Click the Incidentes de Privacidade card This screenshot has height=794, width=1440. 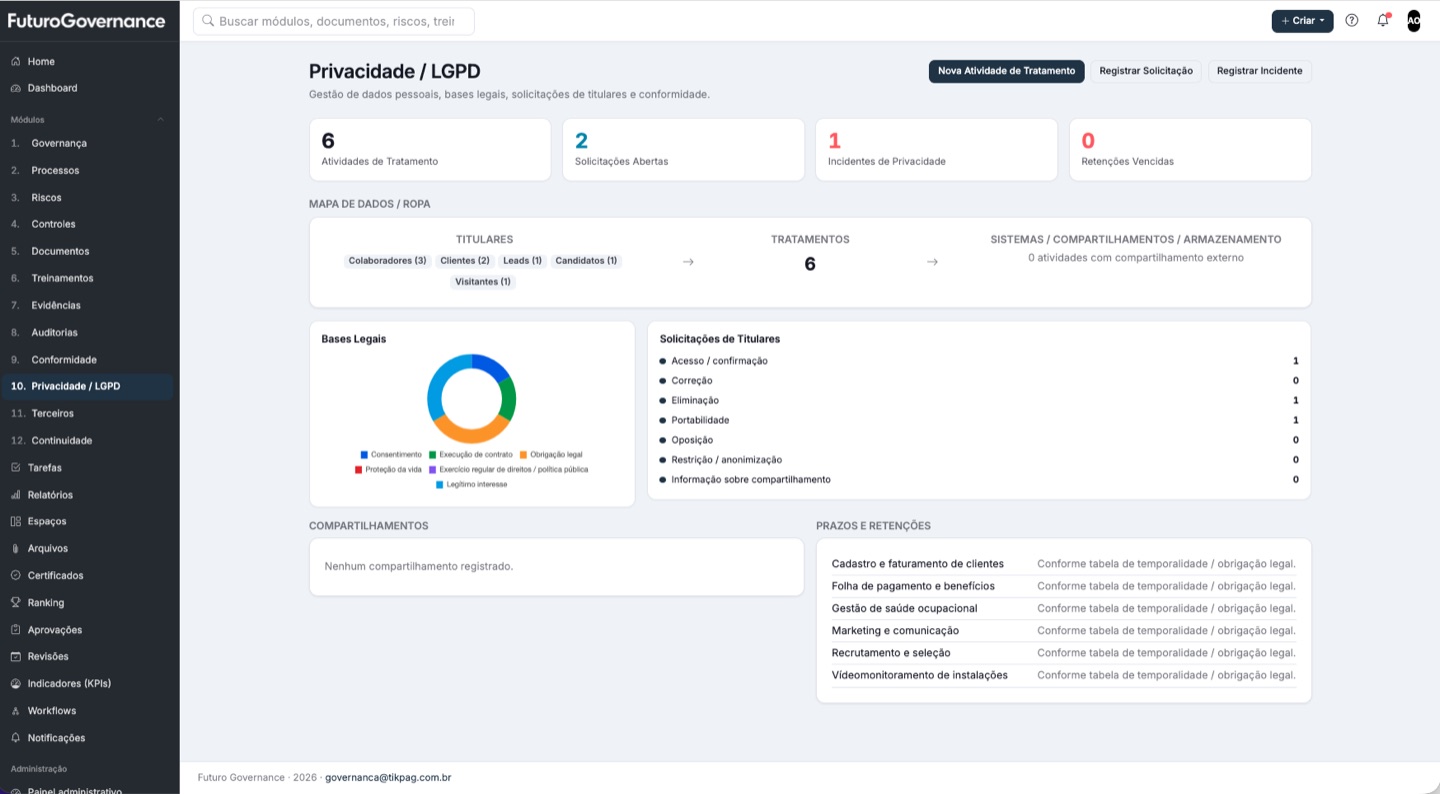point(937,150)
